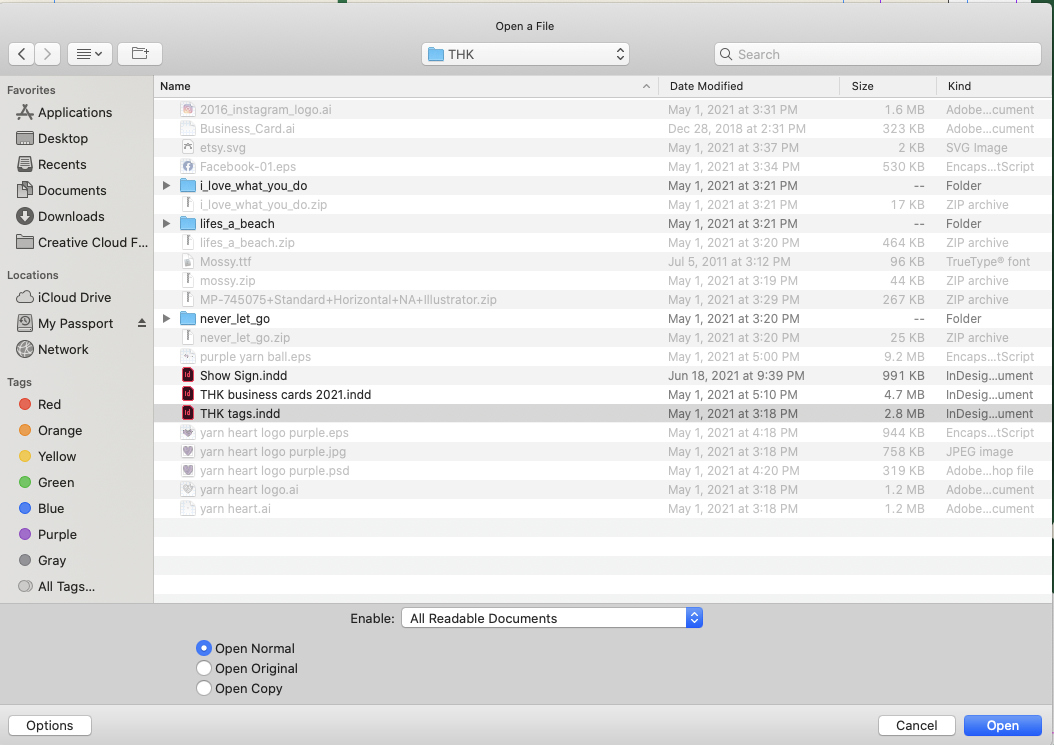Filter by the Purple tag

click(48, 535)
